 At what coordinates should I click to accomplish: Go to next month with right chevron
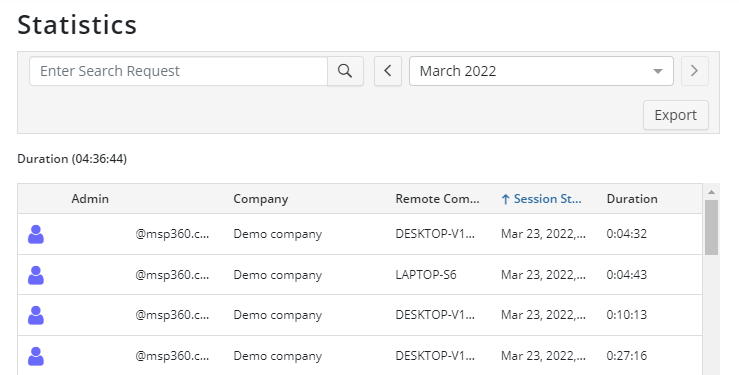coord(695,71)
